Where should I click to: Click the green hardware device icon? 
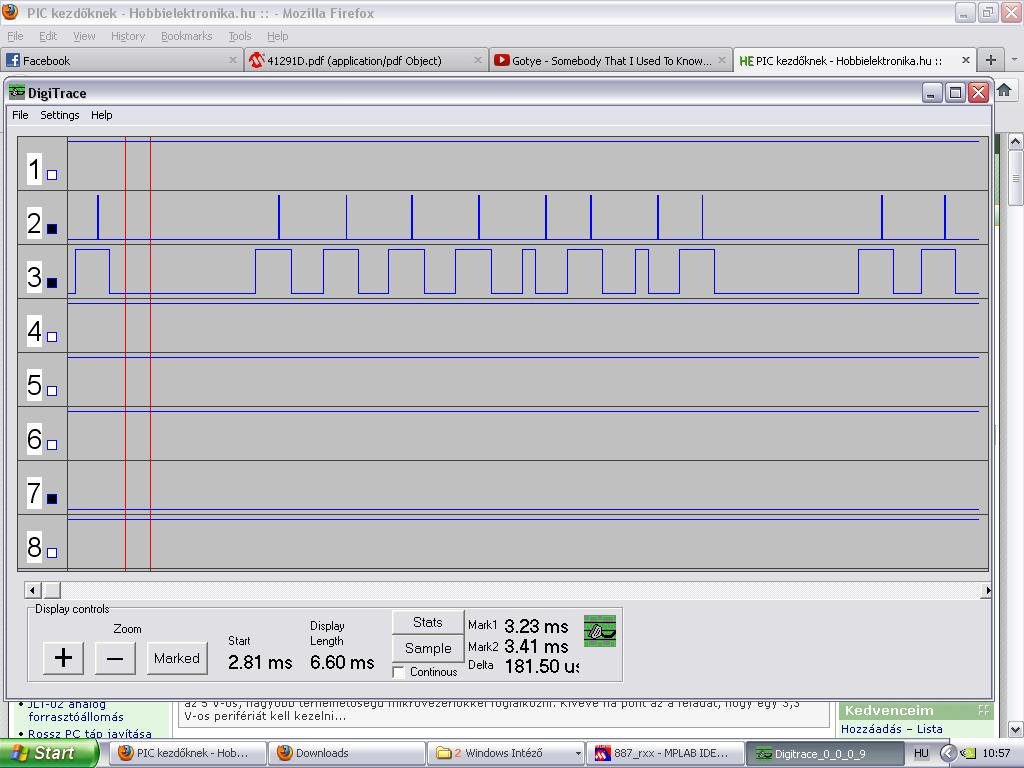point(600,631)
